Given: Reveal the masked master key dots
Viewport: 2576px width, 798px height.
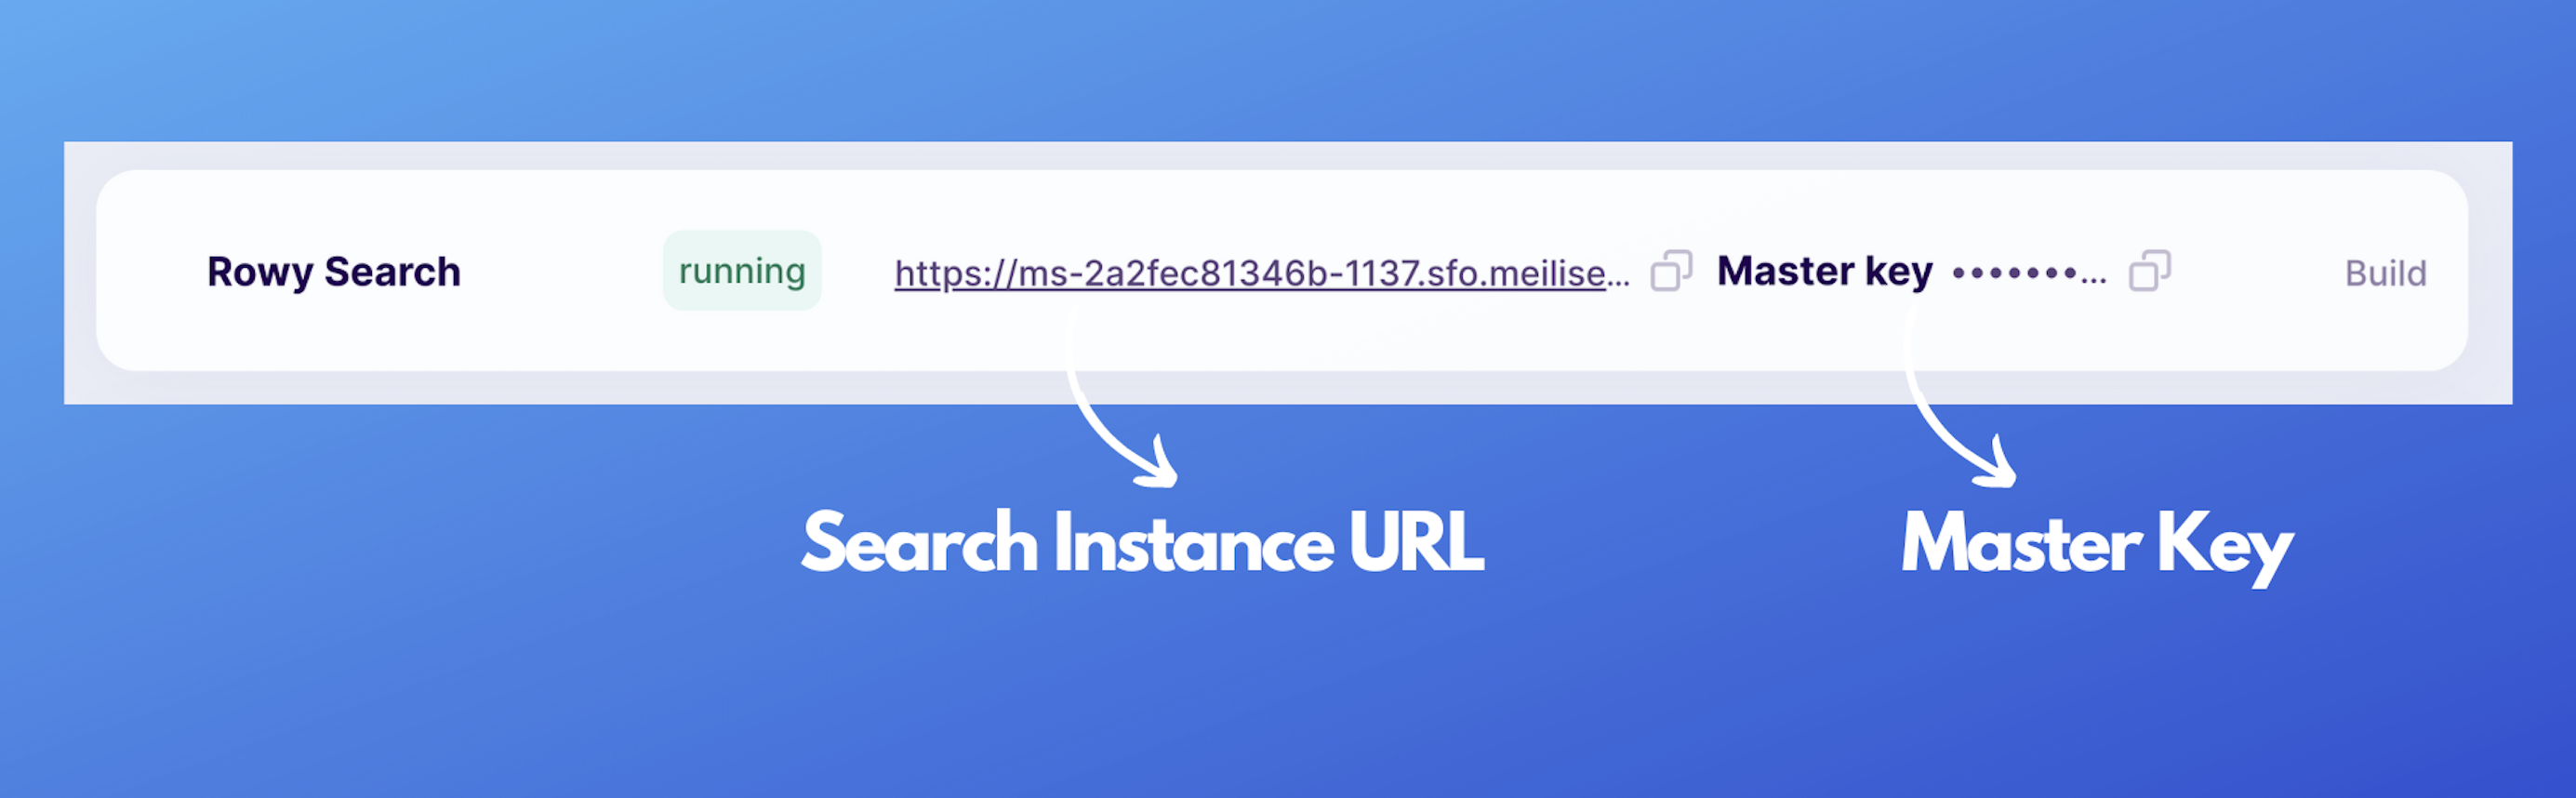Looking at the screenshot, I should tap(2030, 273).
